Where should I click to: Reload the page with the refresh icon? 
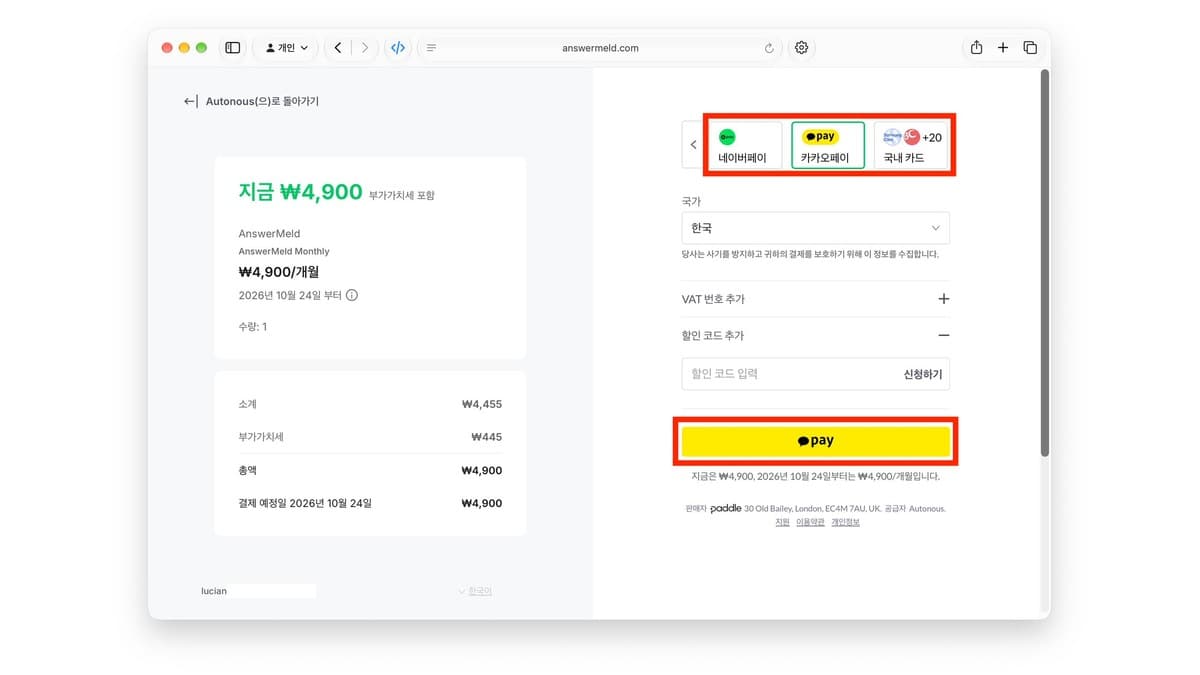coord(769,48)
